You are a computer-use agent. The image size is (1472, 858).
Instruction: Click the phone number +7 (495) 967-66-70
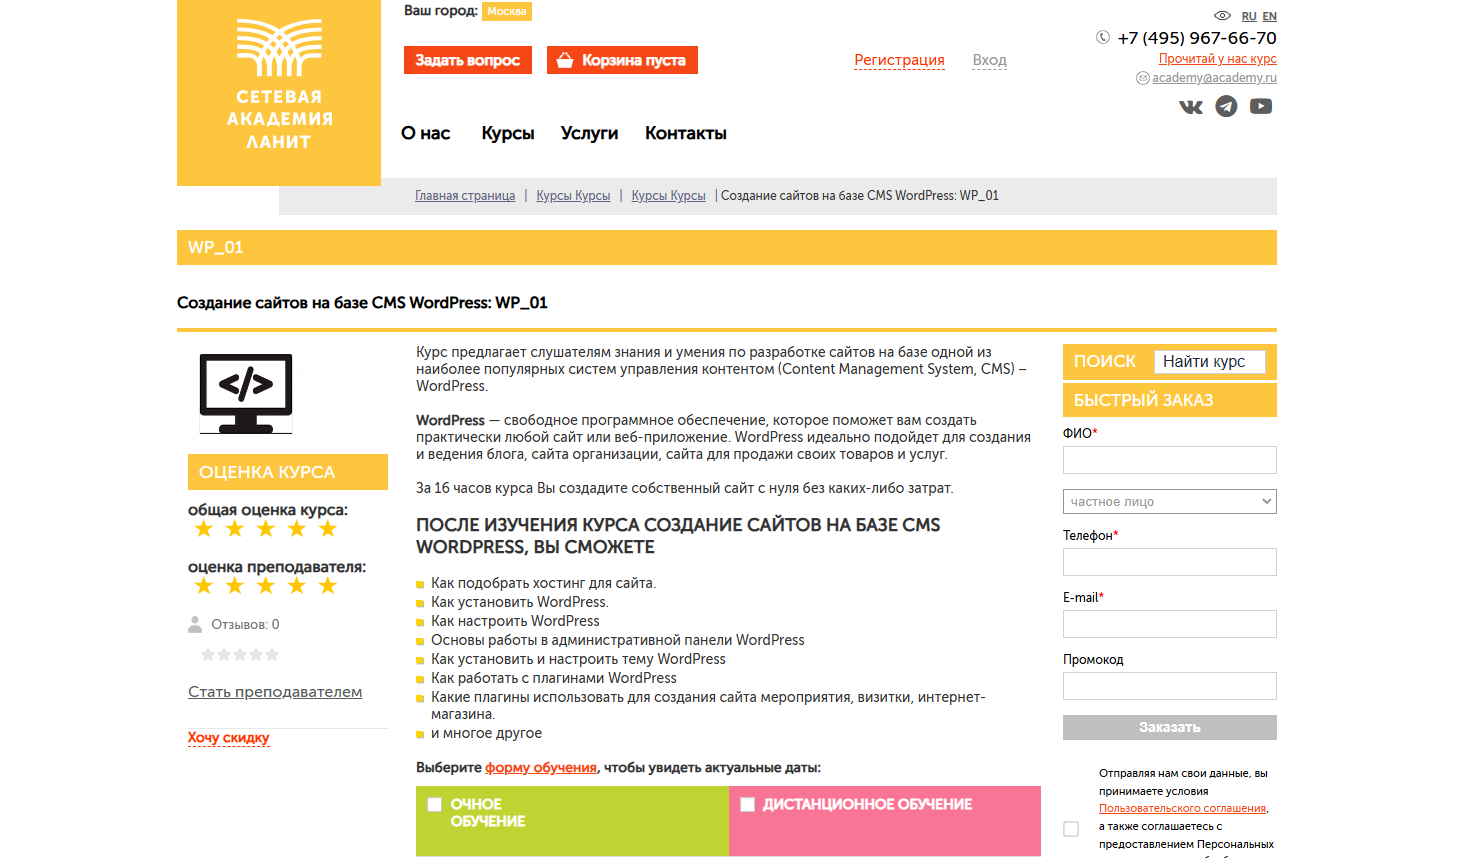(1197, 38)
